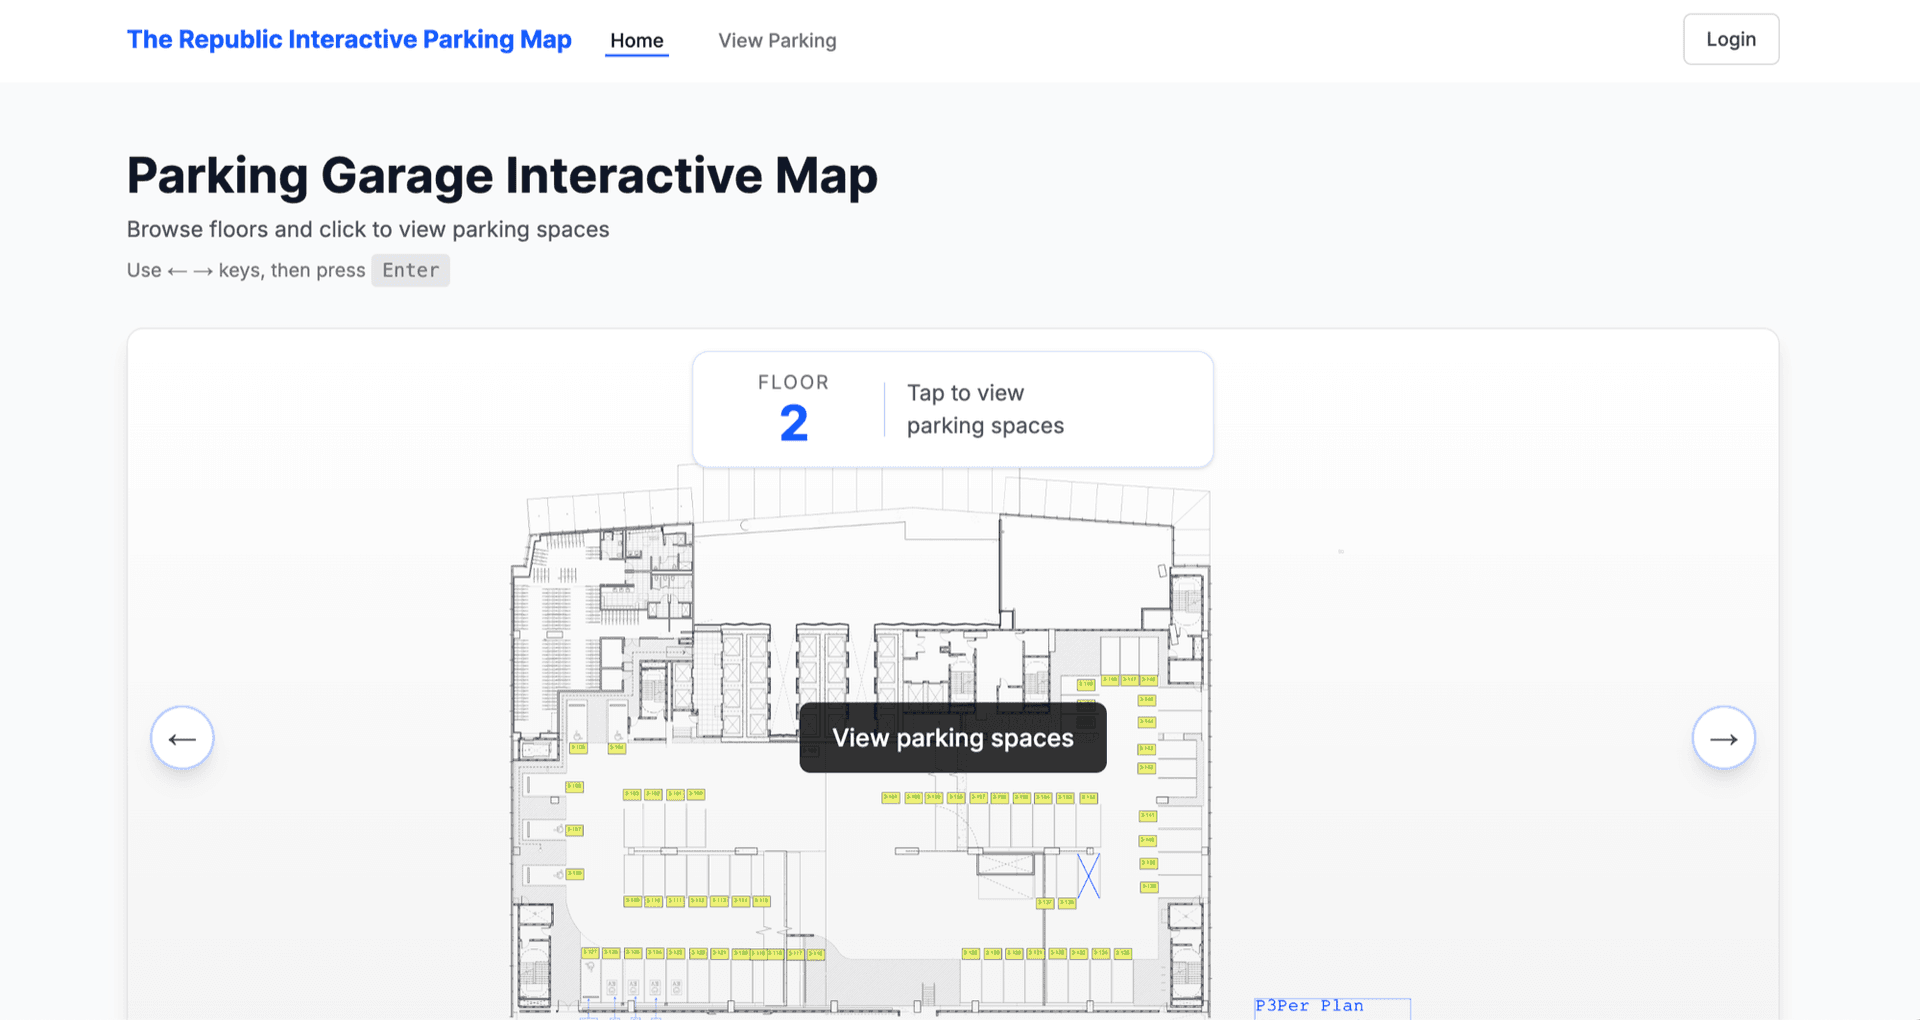Screen dimensions: 1920x1020
Task: Click the right arrow next floor button
Action: click(1723, 738)
